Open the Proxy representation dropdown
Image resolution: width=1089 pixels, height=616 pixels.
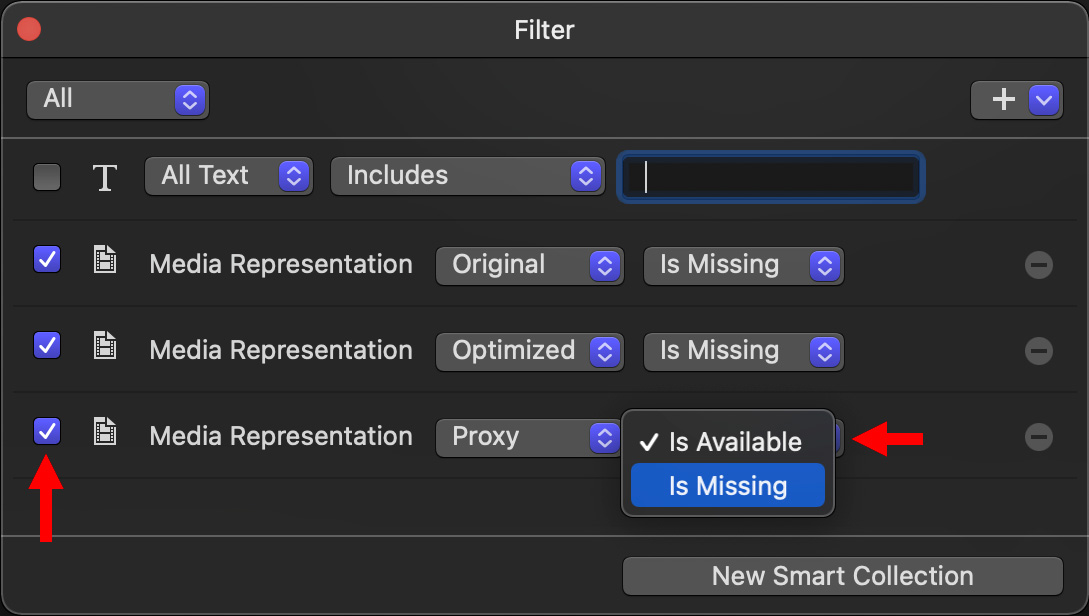tap(529, 438)
